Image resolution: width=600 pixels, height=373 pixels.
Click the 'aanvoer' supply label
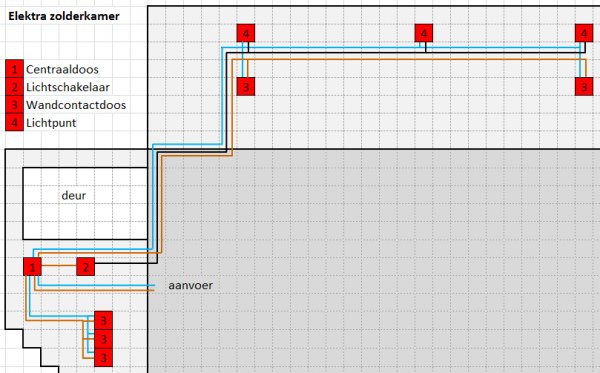pyautogui.click(x=191, y=285)
